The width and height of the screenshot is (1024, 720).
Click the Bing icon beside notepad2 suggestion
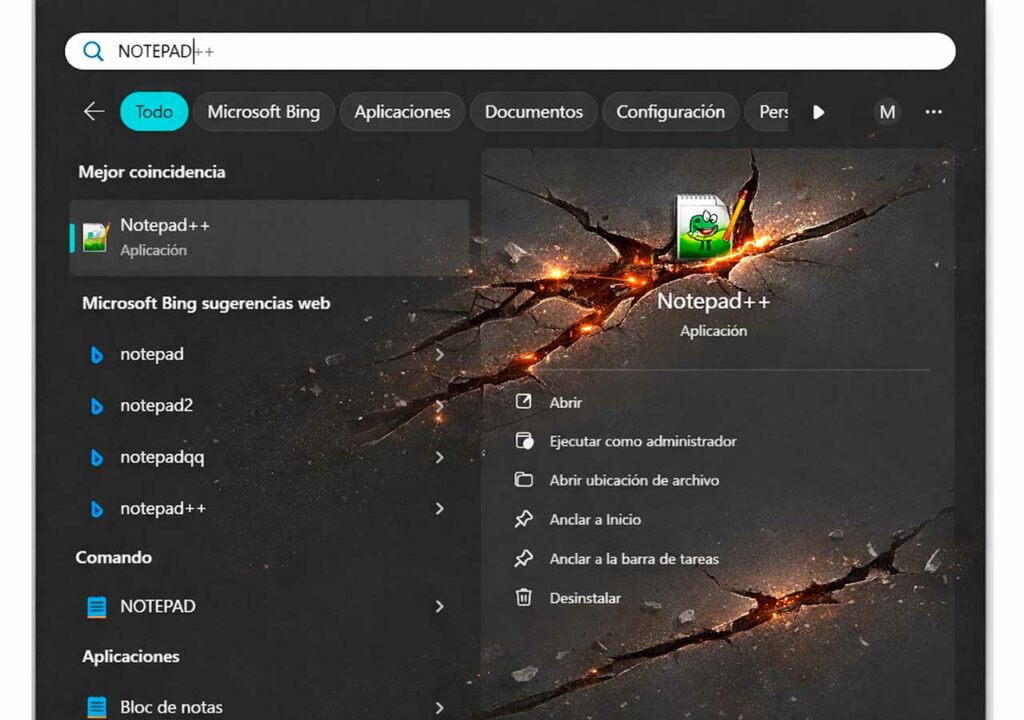coord(97,406)
